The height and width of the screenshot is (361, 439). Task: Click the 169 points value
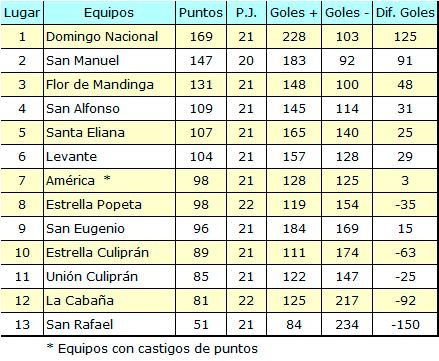point(201,37)
